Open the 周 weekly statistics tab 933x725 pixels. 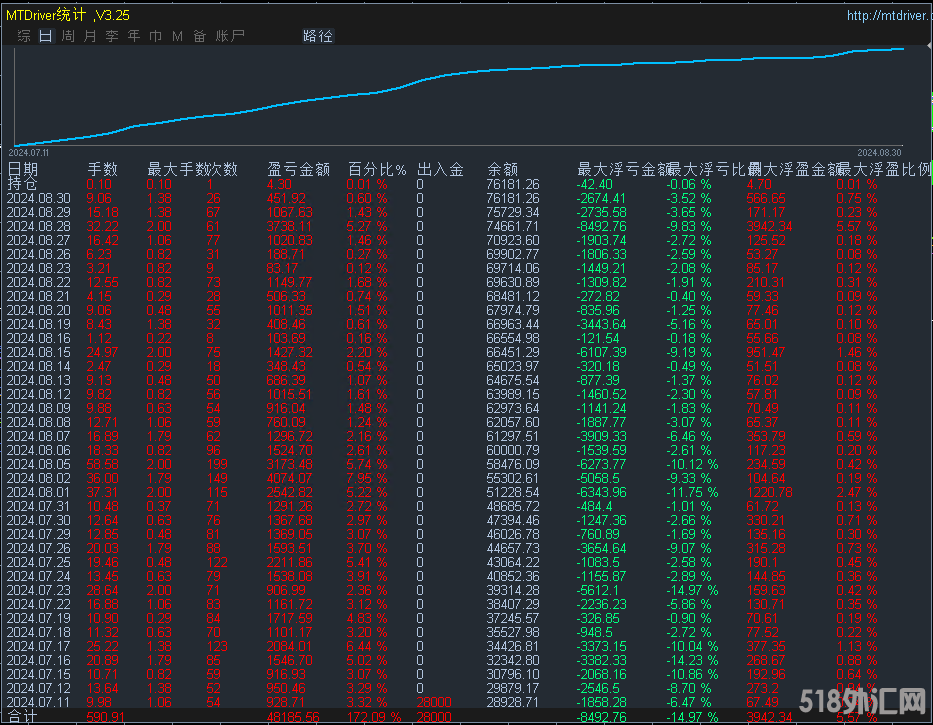[x=68, y=36]
